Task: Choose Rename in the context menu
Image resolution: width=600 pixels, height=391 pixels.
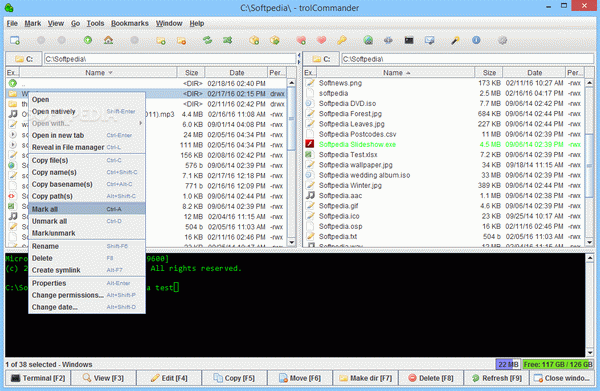Action: (87, 246)
